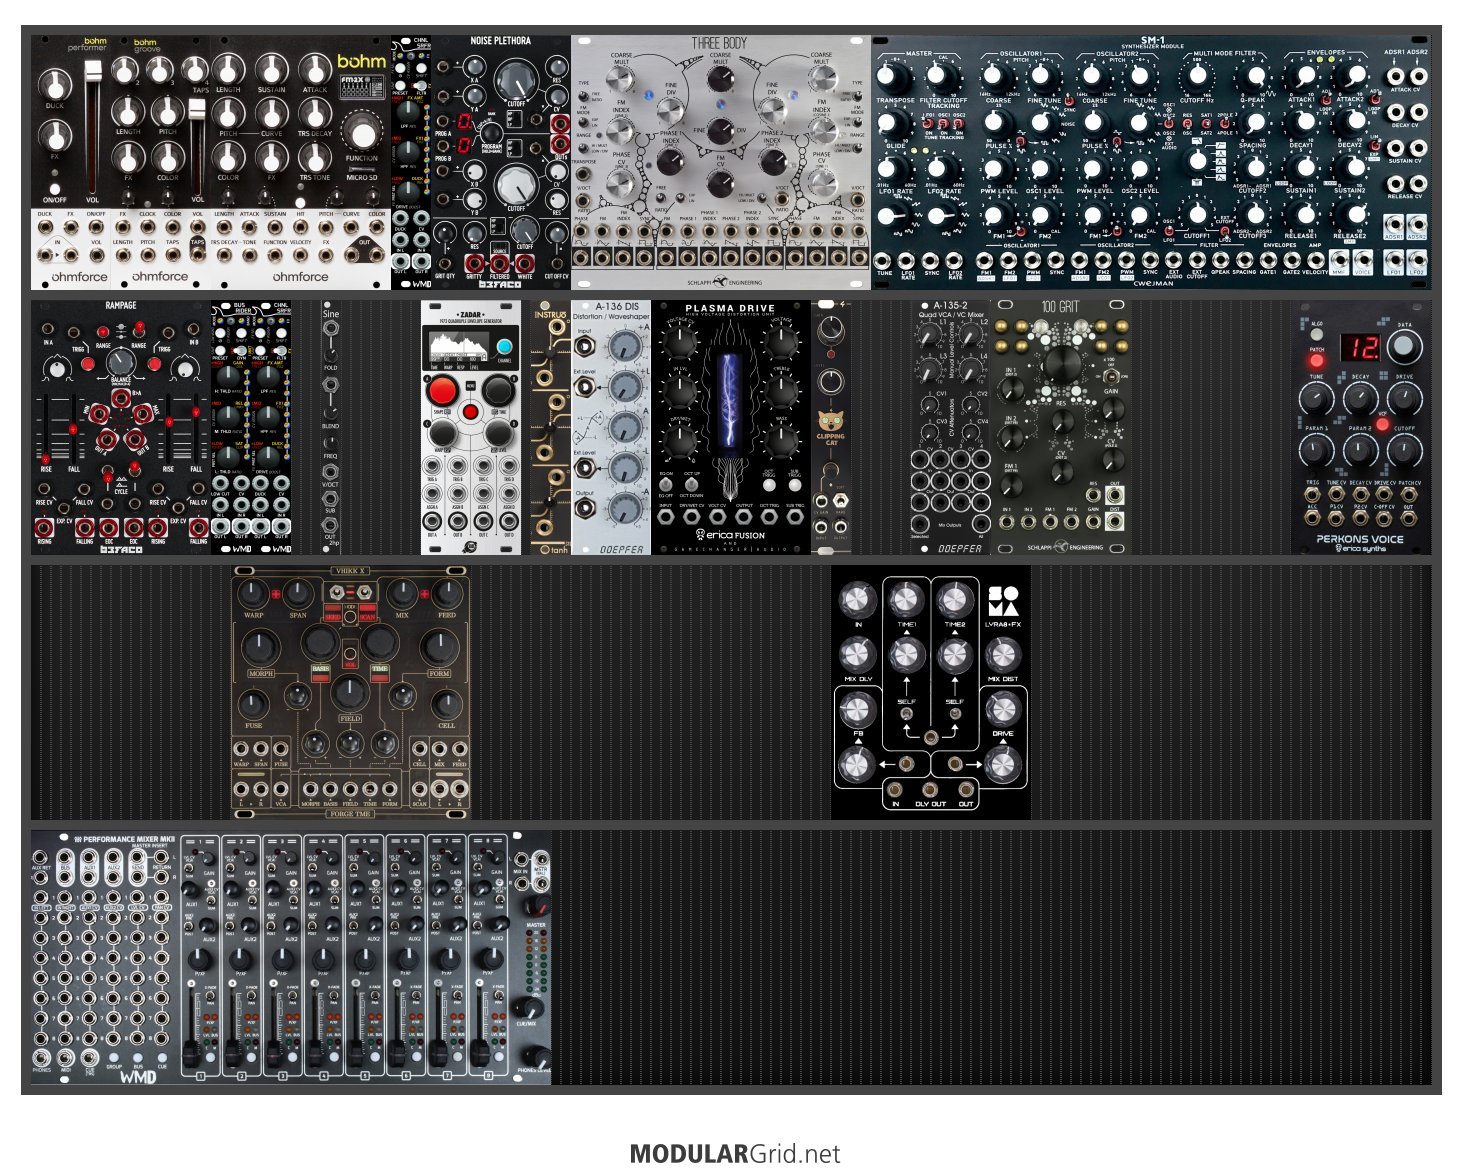This screenshot has width=1472, height=1175.
Task: Toggle the ALGO button on Perkons Voice
Action: pos(1317,336)
